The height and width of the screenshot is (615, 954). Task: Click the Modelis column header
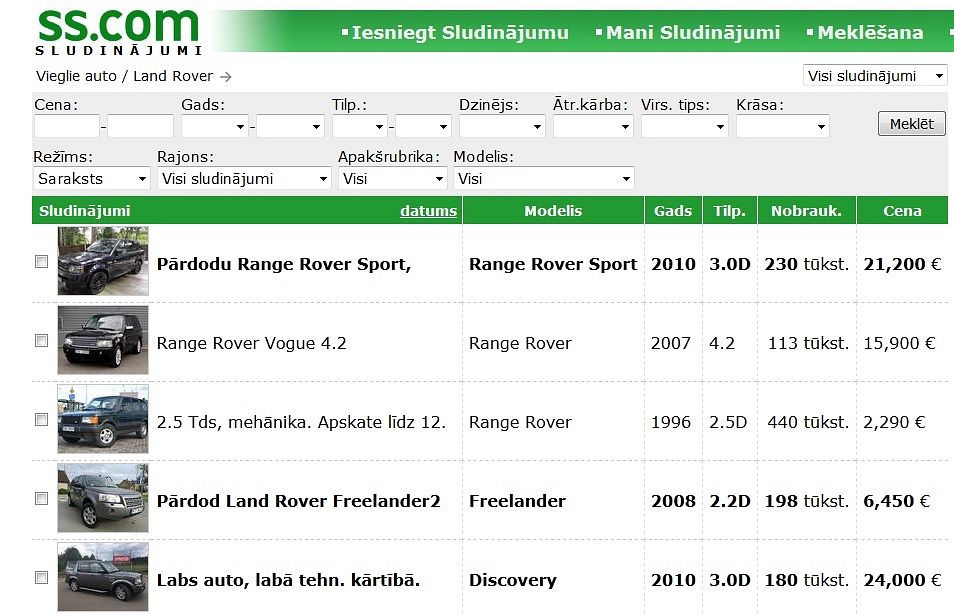pos(553,210)
